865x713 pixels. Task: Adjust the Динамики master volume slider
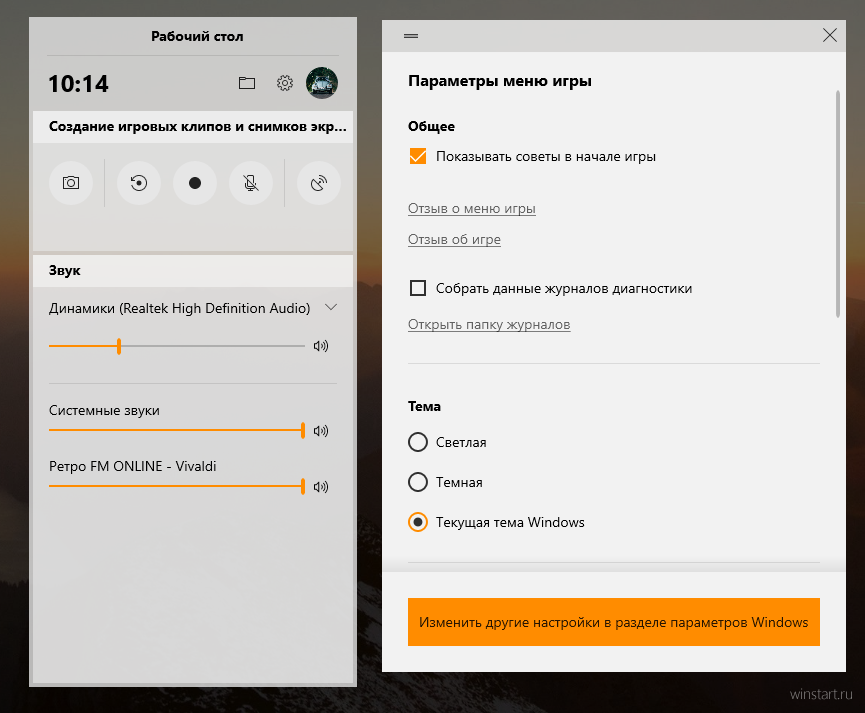point(177,346)
